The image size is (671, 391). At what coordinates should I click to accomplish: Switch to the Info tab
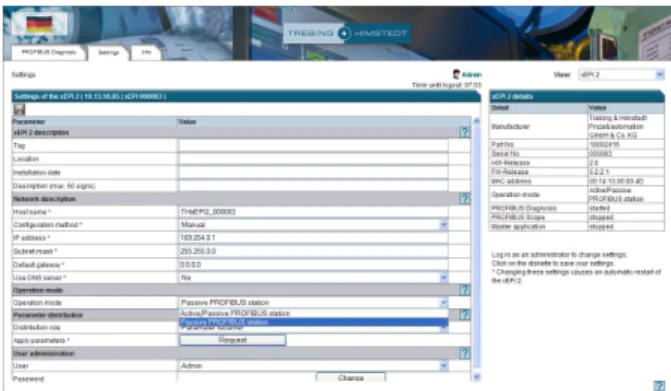click(x=146, y=52)
